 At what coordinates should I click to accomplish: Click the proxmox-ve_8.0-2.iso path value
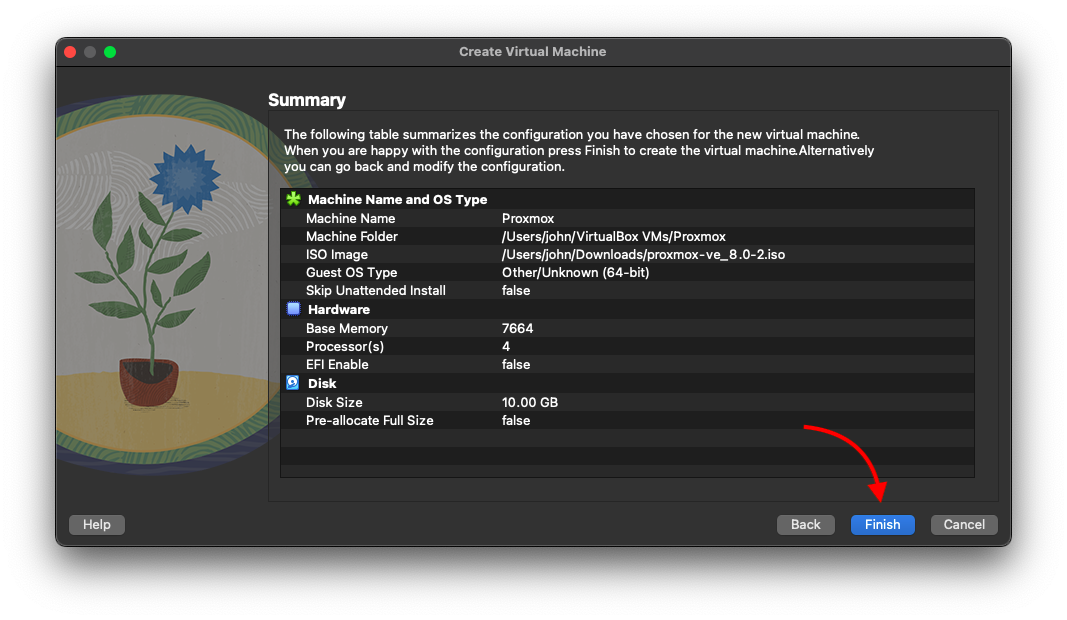(x=643, y=255)
